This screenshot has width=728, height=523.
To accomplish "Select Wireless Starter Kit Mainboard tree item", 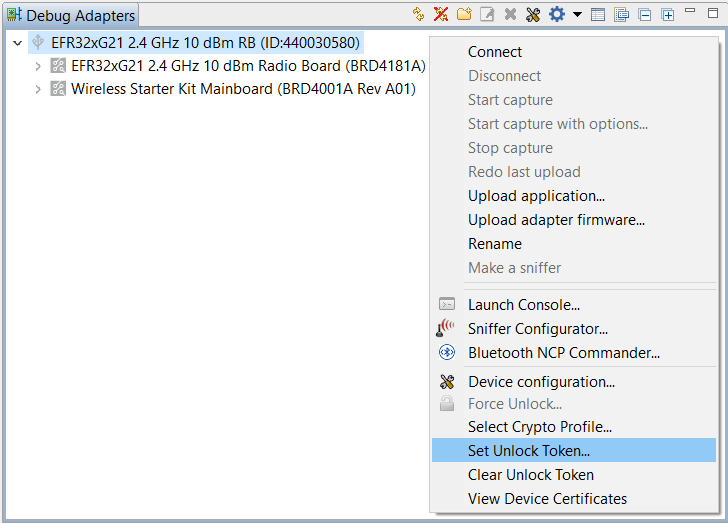I will point(243,89).
